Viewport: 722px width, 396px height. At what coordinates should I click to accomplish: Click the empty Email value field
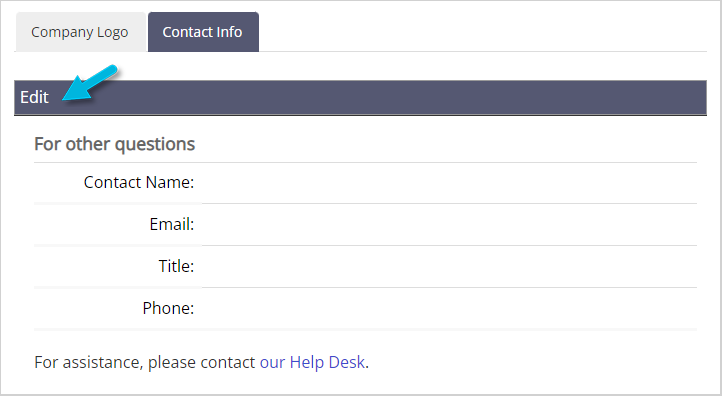tap(449, 225)
